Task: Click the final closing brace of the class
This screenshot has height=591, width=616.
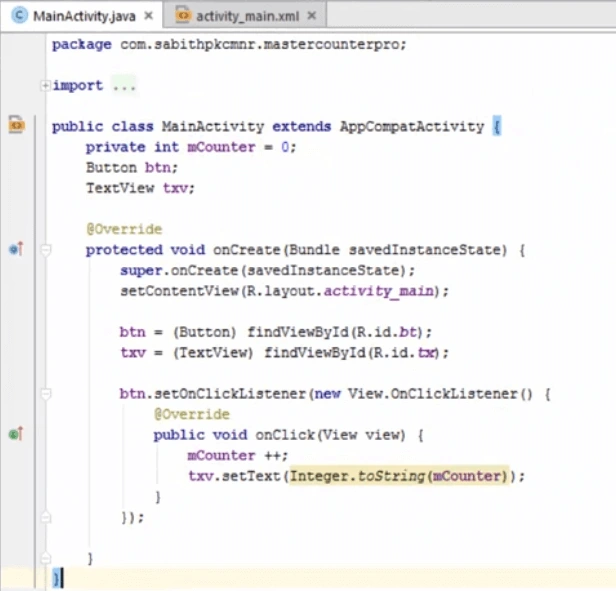Action: click(56, 579)
